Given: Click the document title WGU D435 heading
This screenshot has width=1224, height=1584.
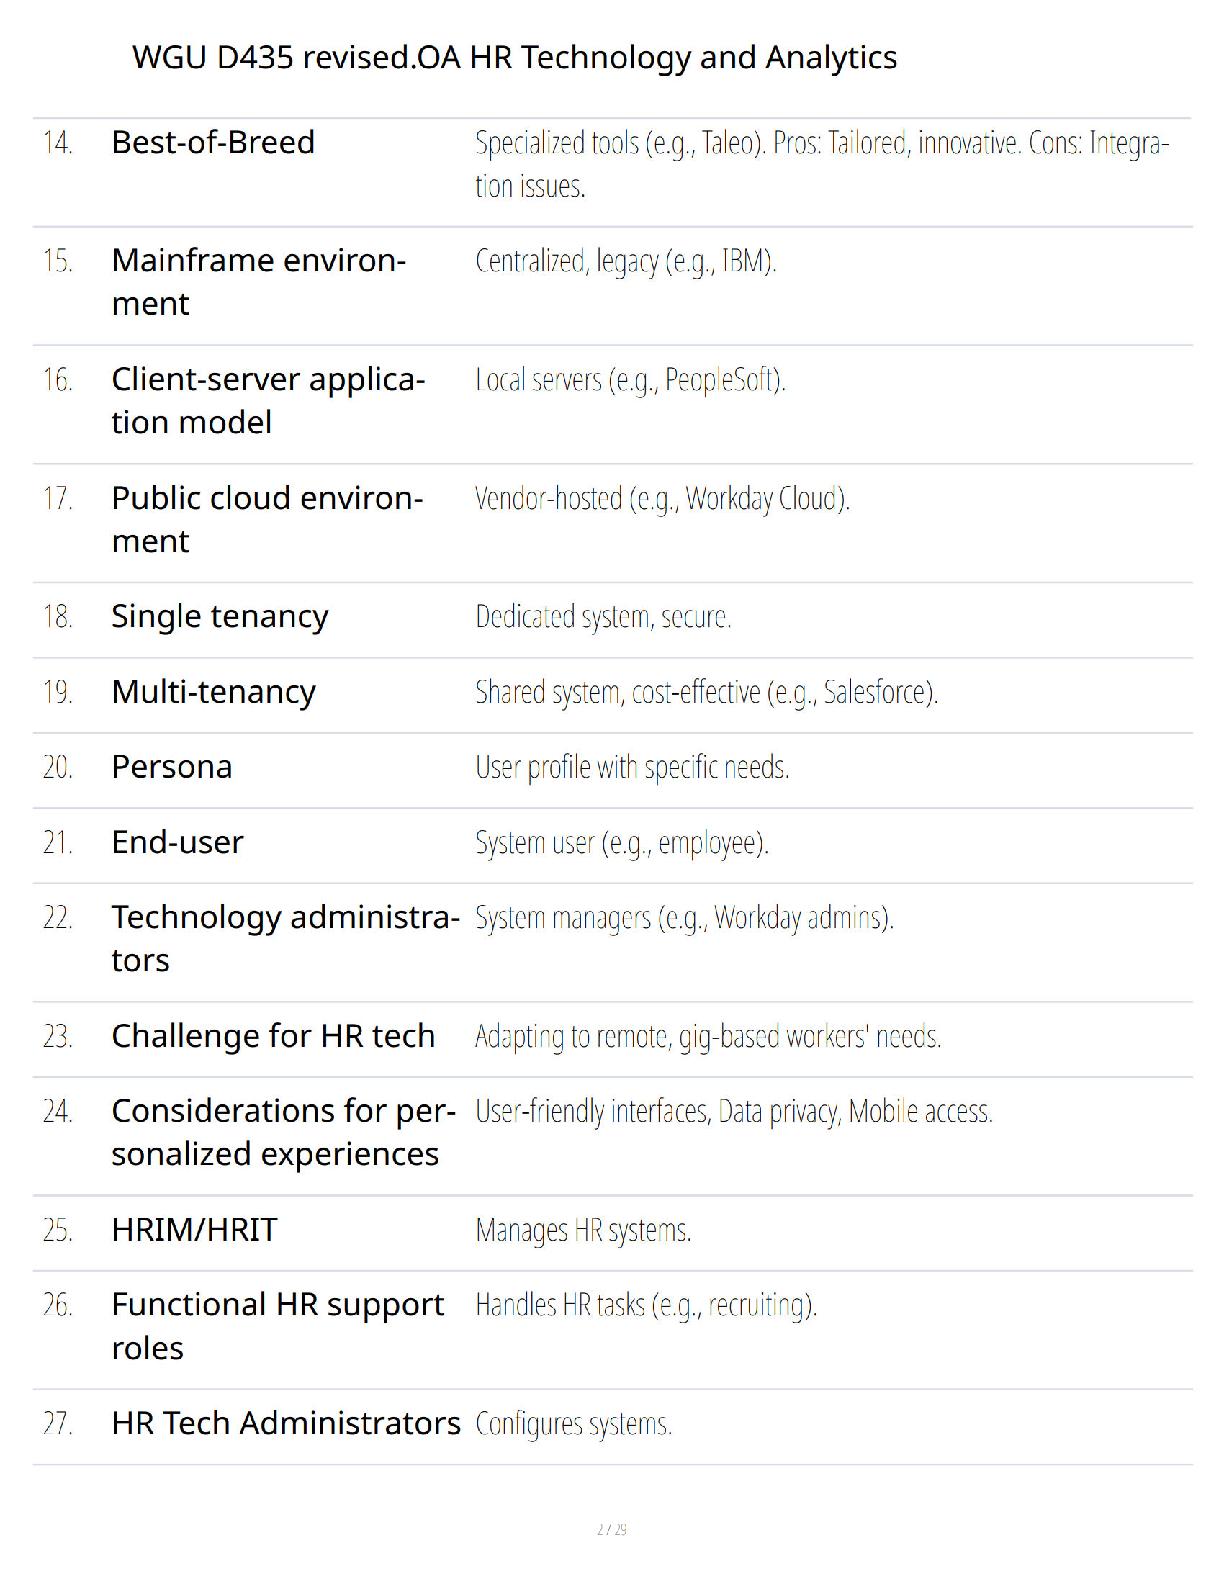Looking at the screenshot, I should (514, 58).
